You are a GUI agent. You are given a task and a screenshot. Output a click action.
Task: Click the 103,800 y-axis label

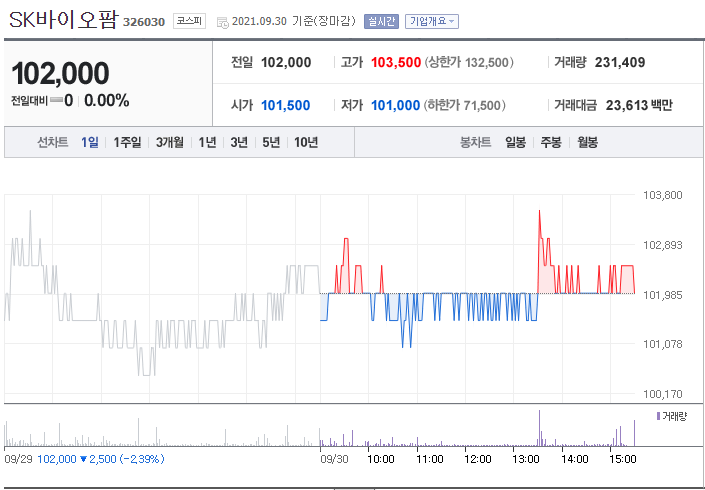[x=663, y=195]
